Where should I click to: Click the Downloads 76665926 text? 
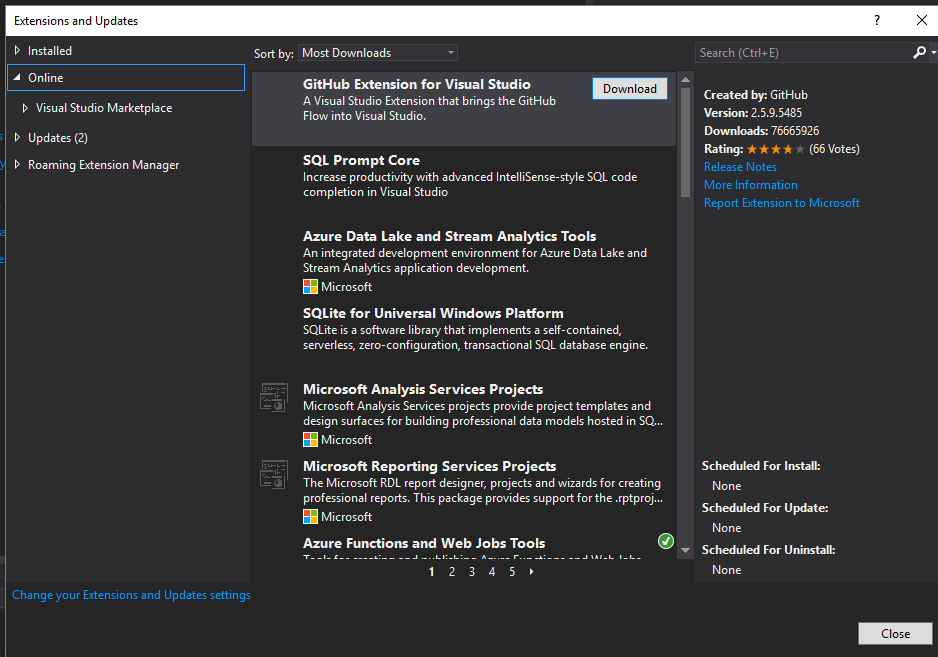(762, 130)
